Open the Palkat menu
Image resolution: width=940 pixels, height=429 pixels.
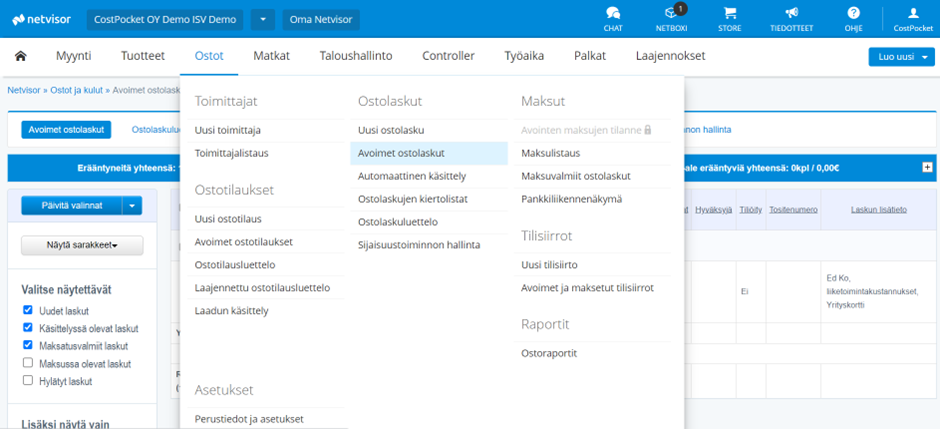(x=590, y=56)
